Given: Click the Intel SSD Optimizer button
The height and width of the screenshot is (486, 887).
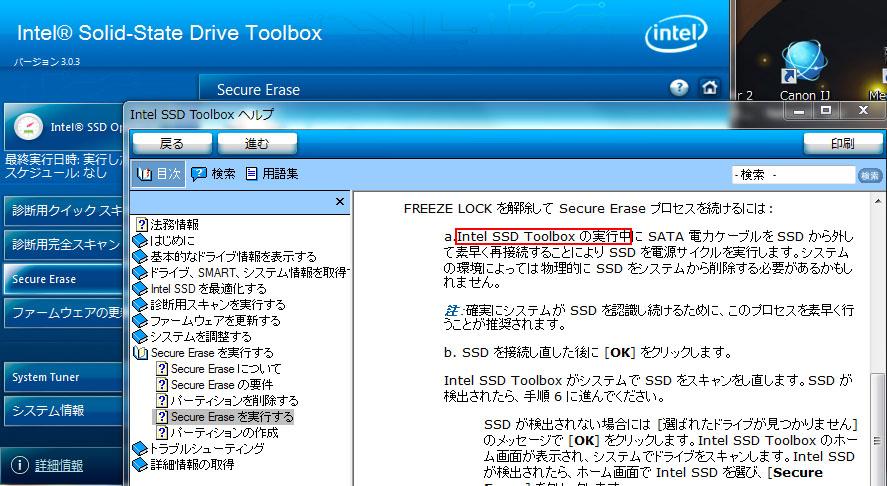Looking at the screenshot, I should click(64, 127).
